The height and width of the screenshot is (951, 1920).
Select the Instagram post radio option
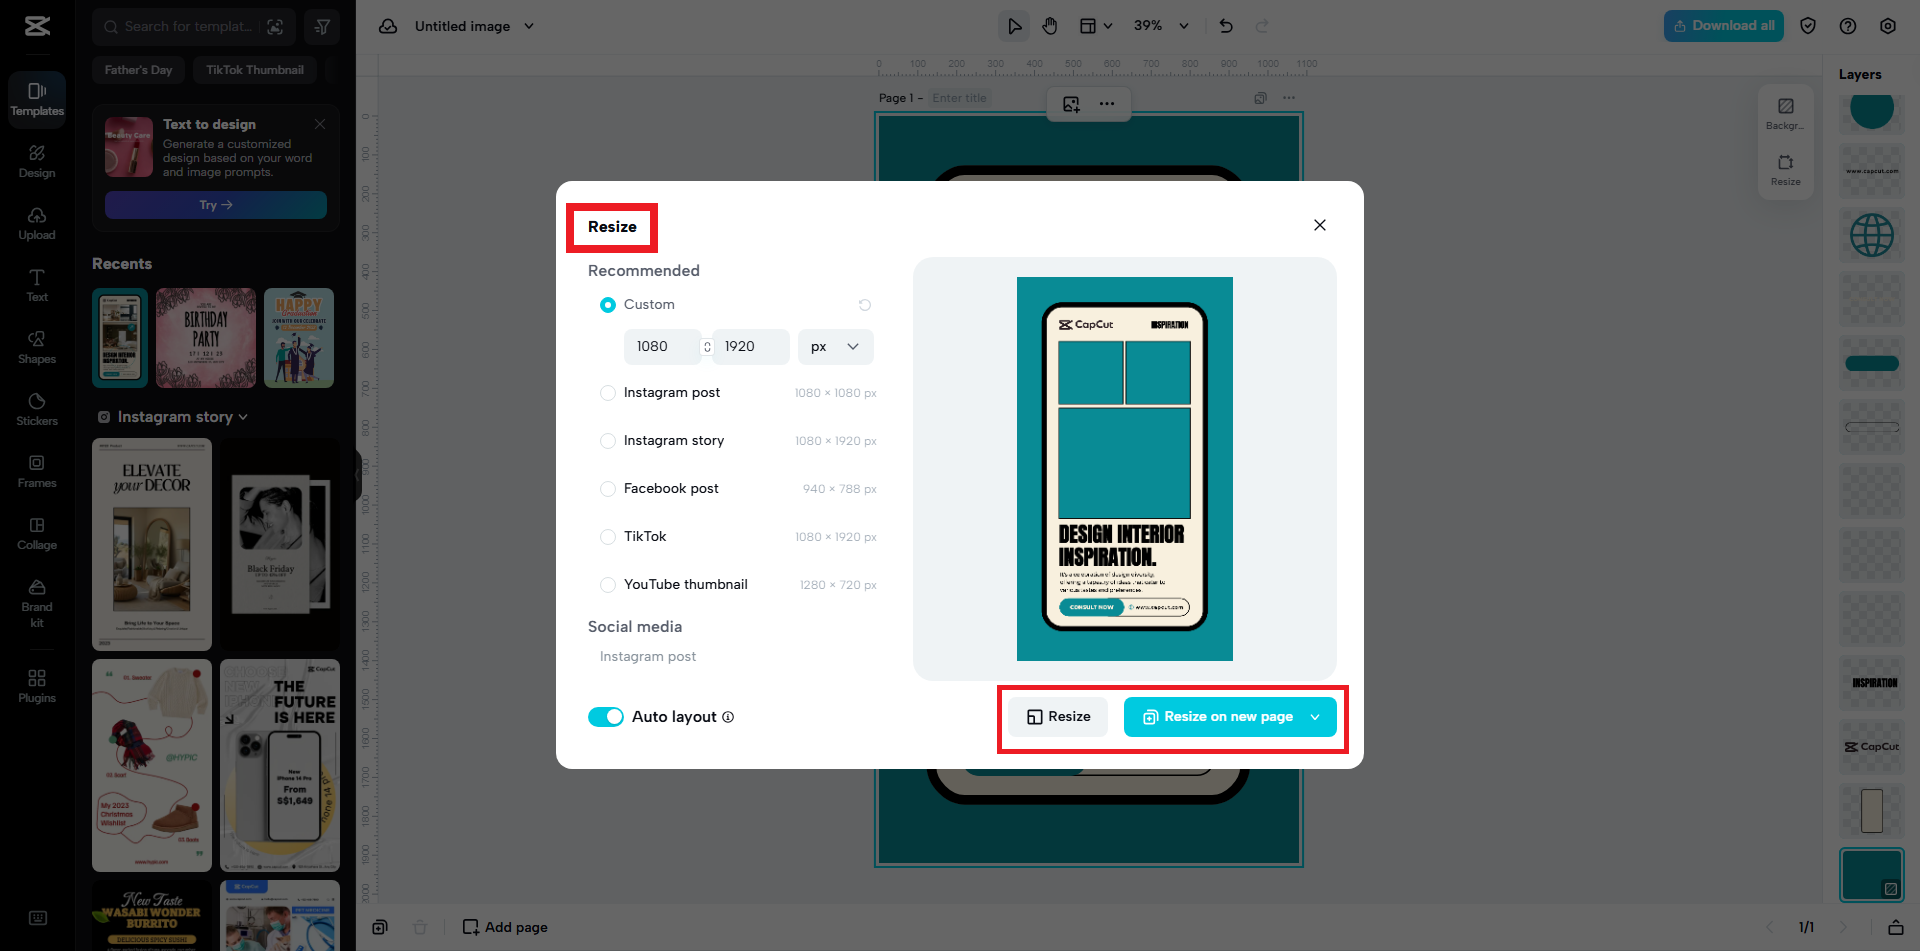pyautogui.click(x=608, y=393)
